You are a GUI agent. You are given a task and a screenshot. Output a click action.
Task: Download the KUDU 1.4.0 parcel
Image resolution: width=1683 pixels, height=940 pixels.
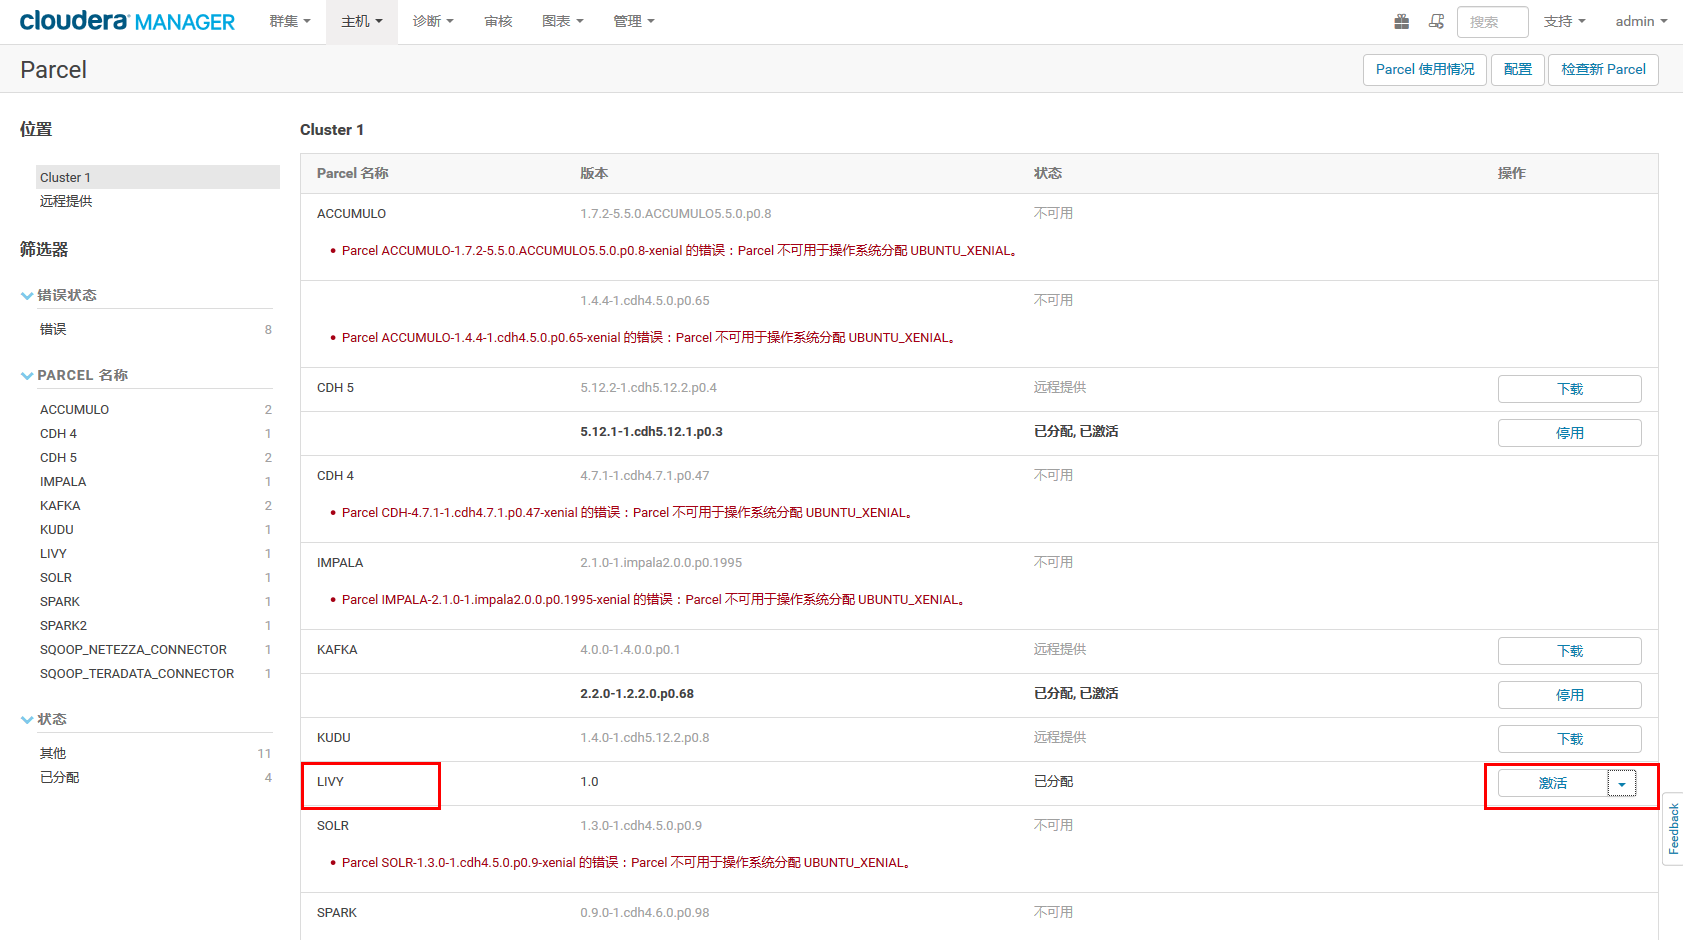[x=1569, y=739]
